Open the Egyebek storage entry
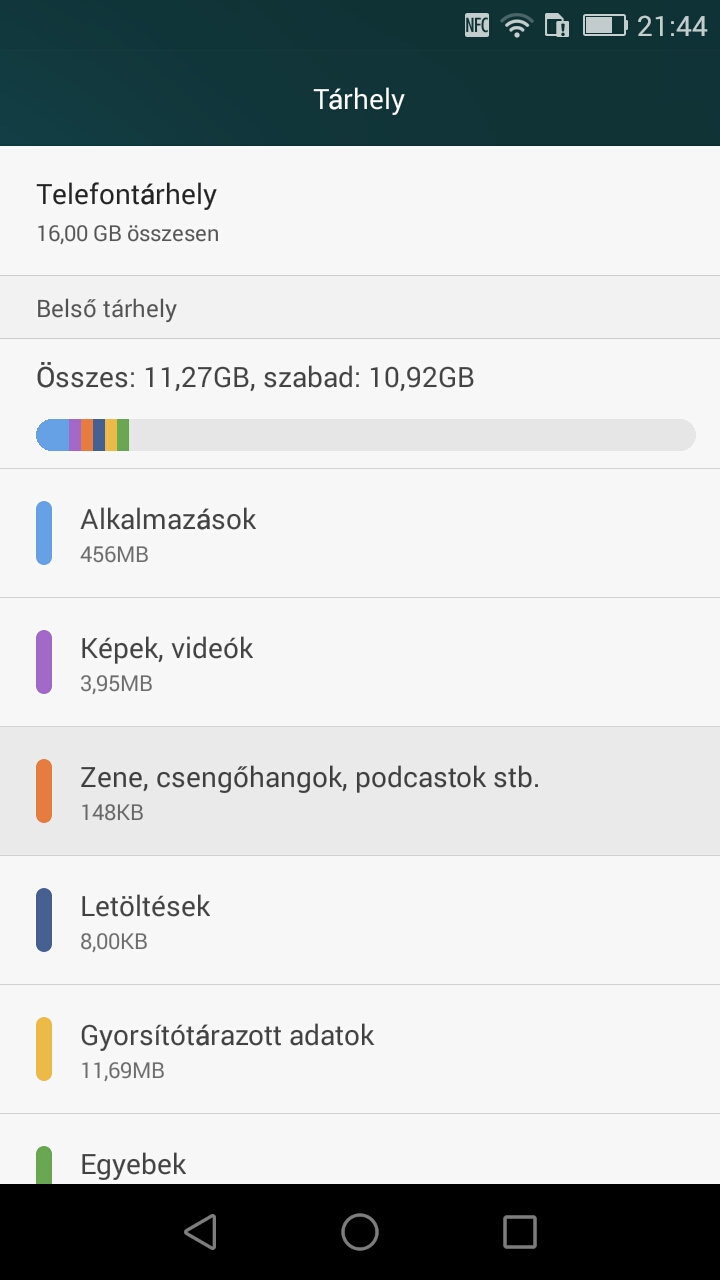Image resolution: width=720 pixels, height=1280 pixels. 360,1165
